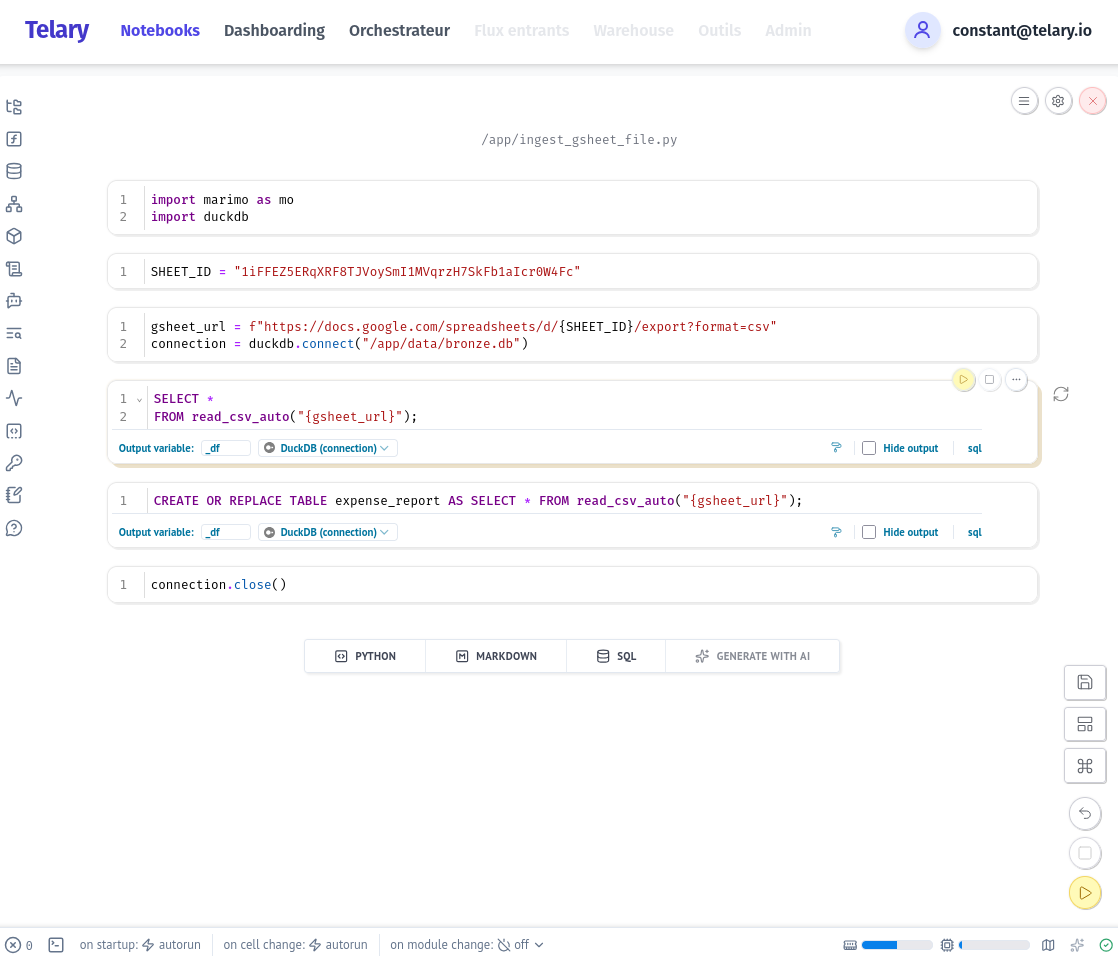Open the Orchestrateur menu item

tap(399, 31)
